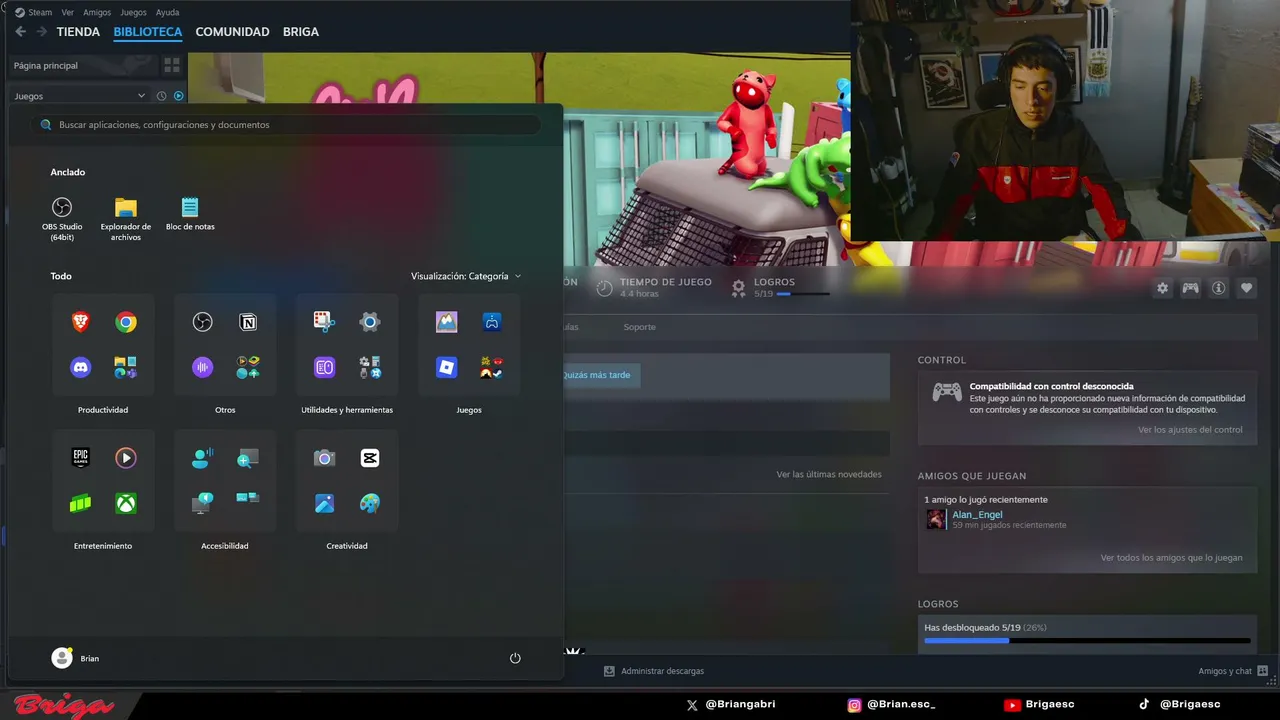Viewport: 1280px width, 720px height.
Task: Open OBS icon in Otros group
Action: point(203,322)
